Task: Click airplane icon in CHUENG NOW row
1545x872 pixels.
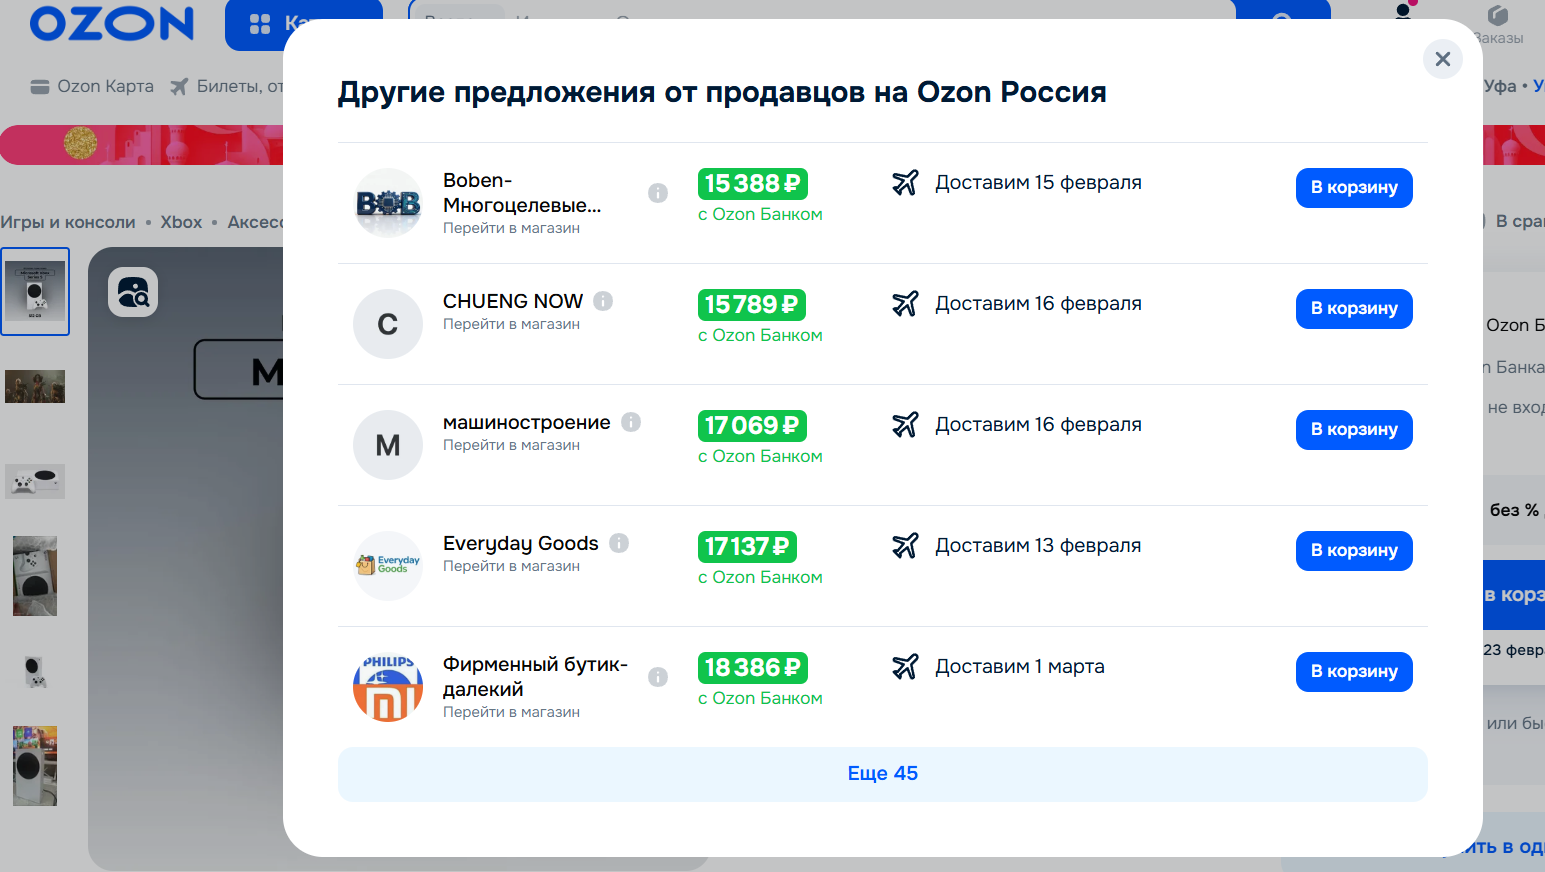Action: click(905, 304)
